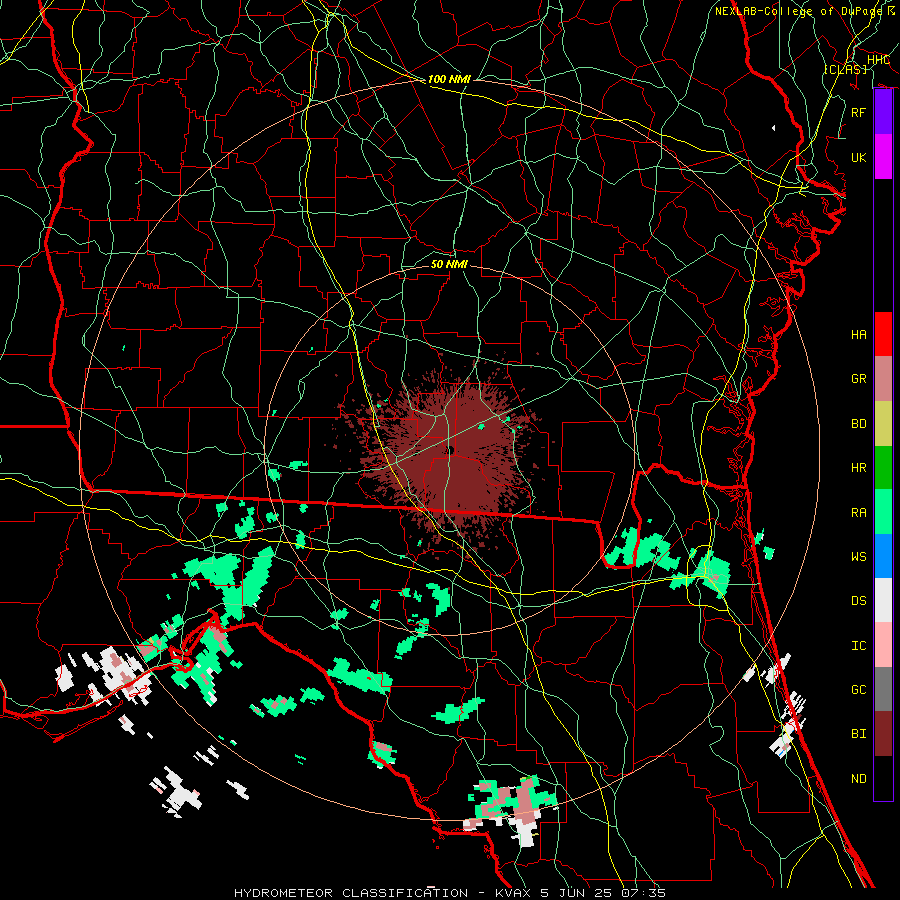Image resolution: width=900 pixels, height=900 pixels.
Task: Click the BI legend label
Action: click(x=858, y=734)
